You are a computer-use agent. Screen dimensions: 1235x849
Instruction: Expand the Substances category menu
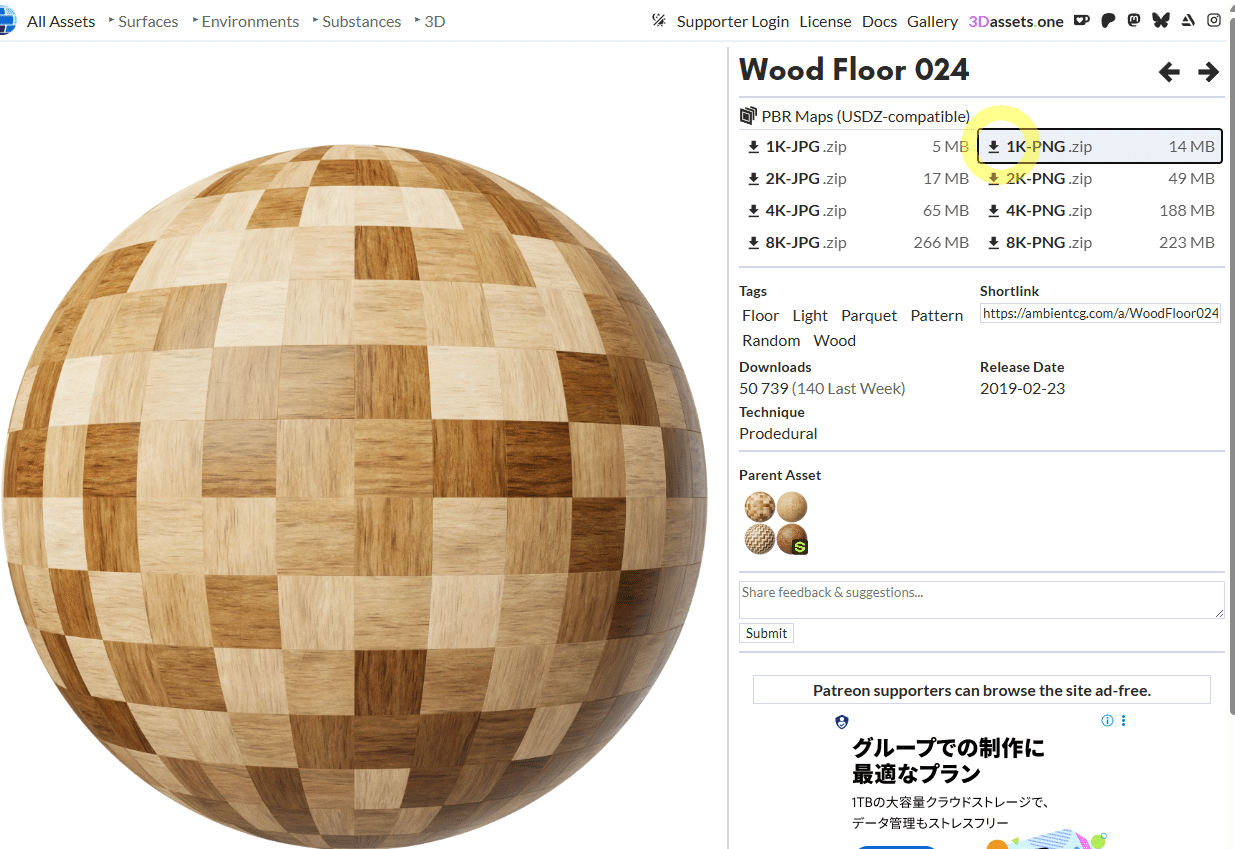click(x=357, y=21)
